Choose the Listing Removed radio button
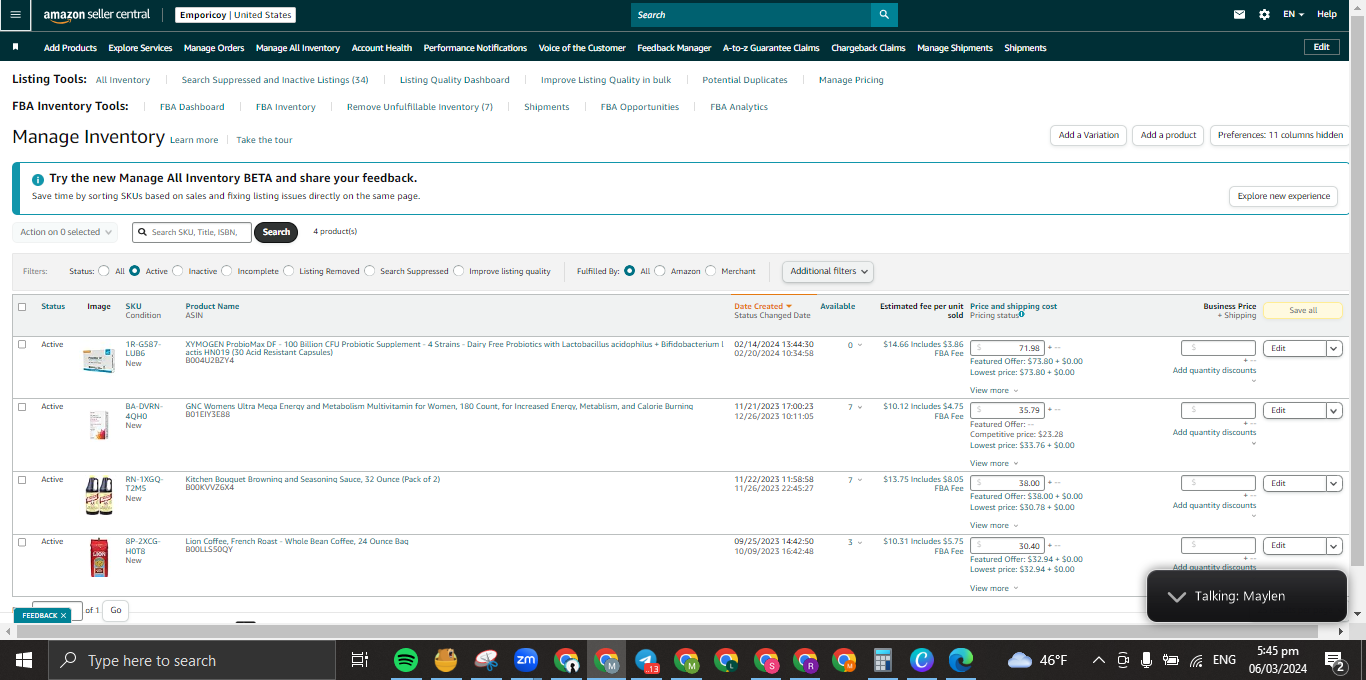Viewport: 1366px width, 680px height. click(x=289, y=271)
